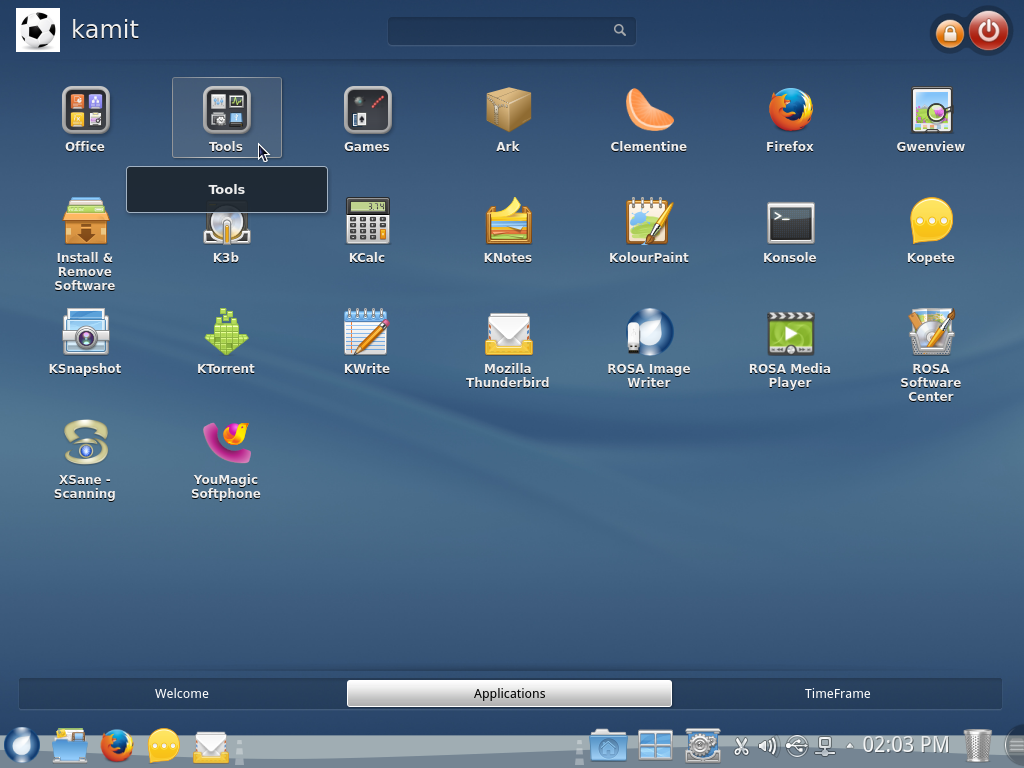Image resolution: width=1024 pixels, height=768 pixels.
Task: Open the network connection tray icon
Action: pyautogui.click(x=825, y=746)
